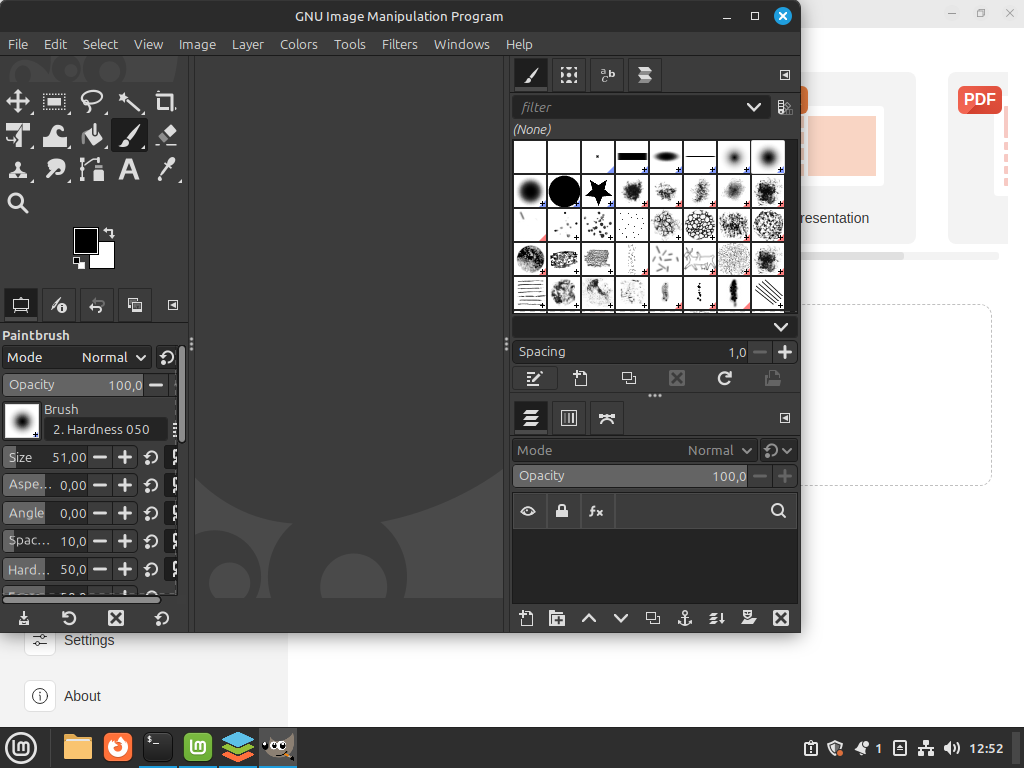
Task: Refresh the brushes list
Action: click(x=724, y=378)
